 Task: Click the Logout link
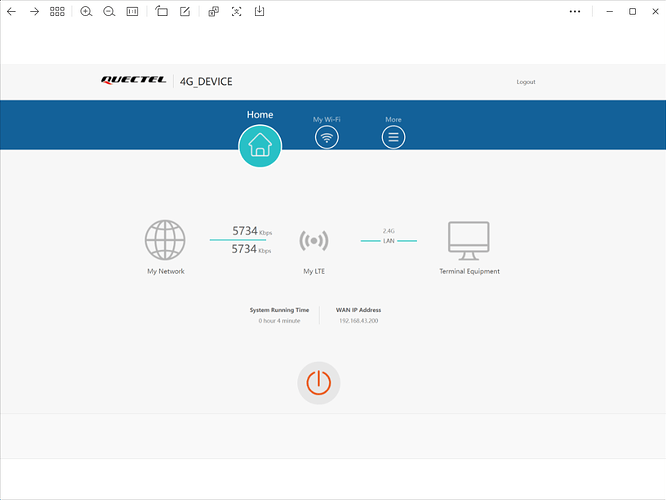[x=525, y=82]
